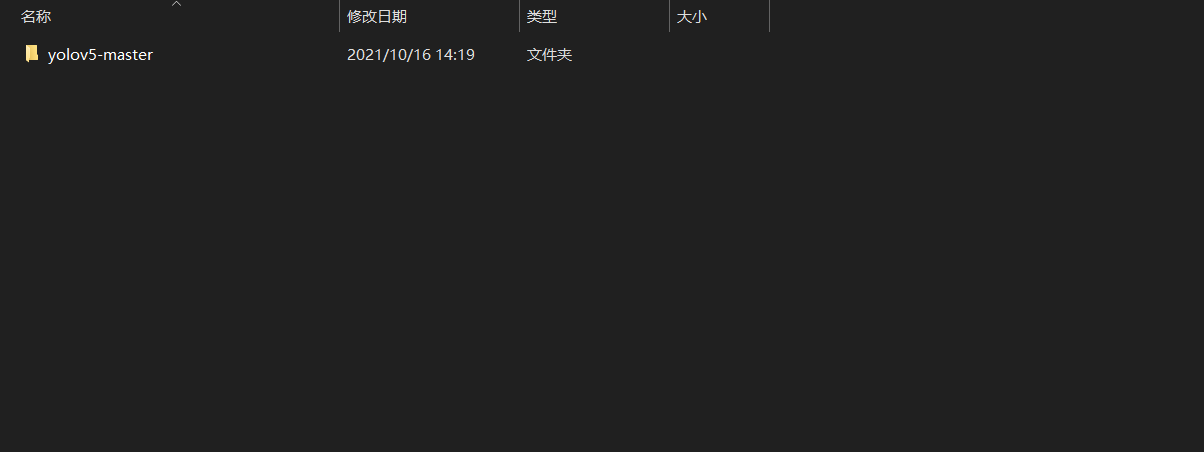The image size is (1204, 452).
Task: Click the sort direction arrow above 名称
Action: (176, 4)
